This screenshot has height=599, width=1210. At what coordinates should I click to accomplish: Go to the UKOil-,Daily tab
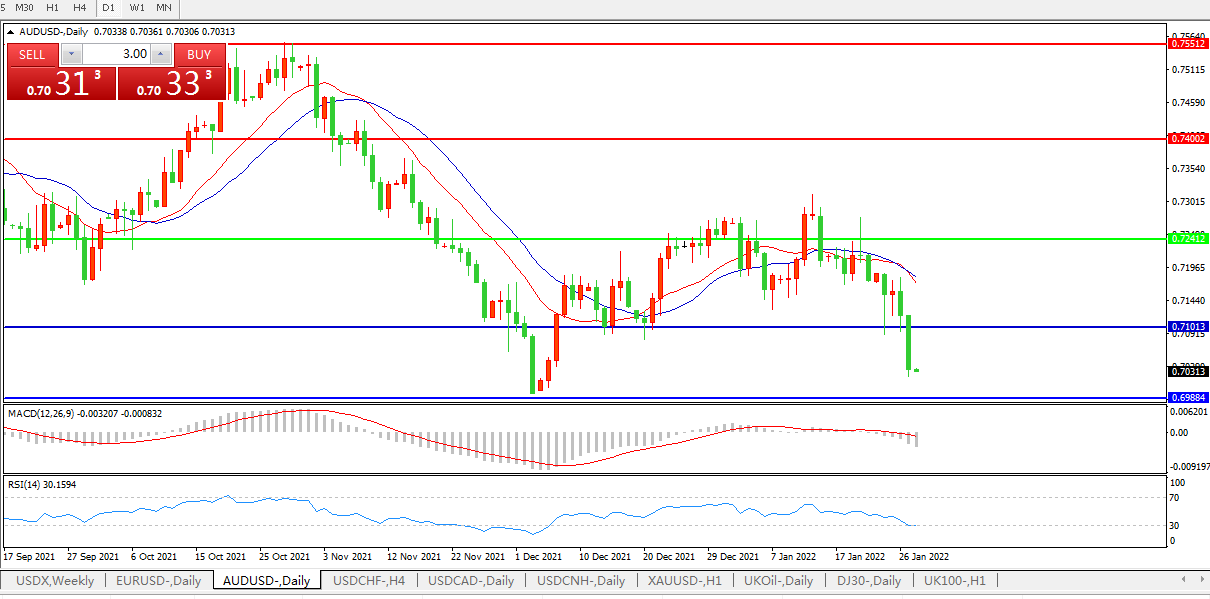point(780,581)
